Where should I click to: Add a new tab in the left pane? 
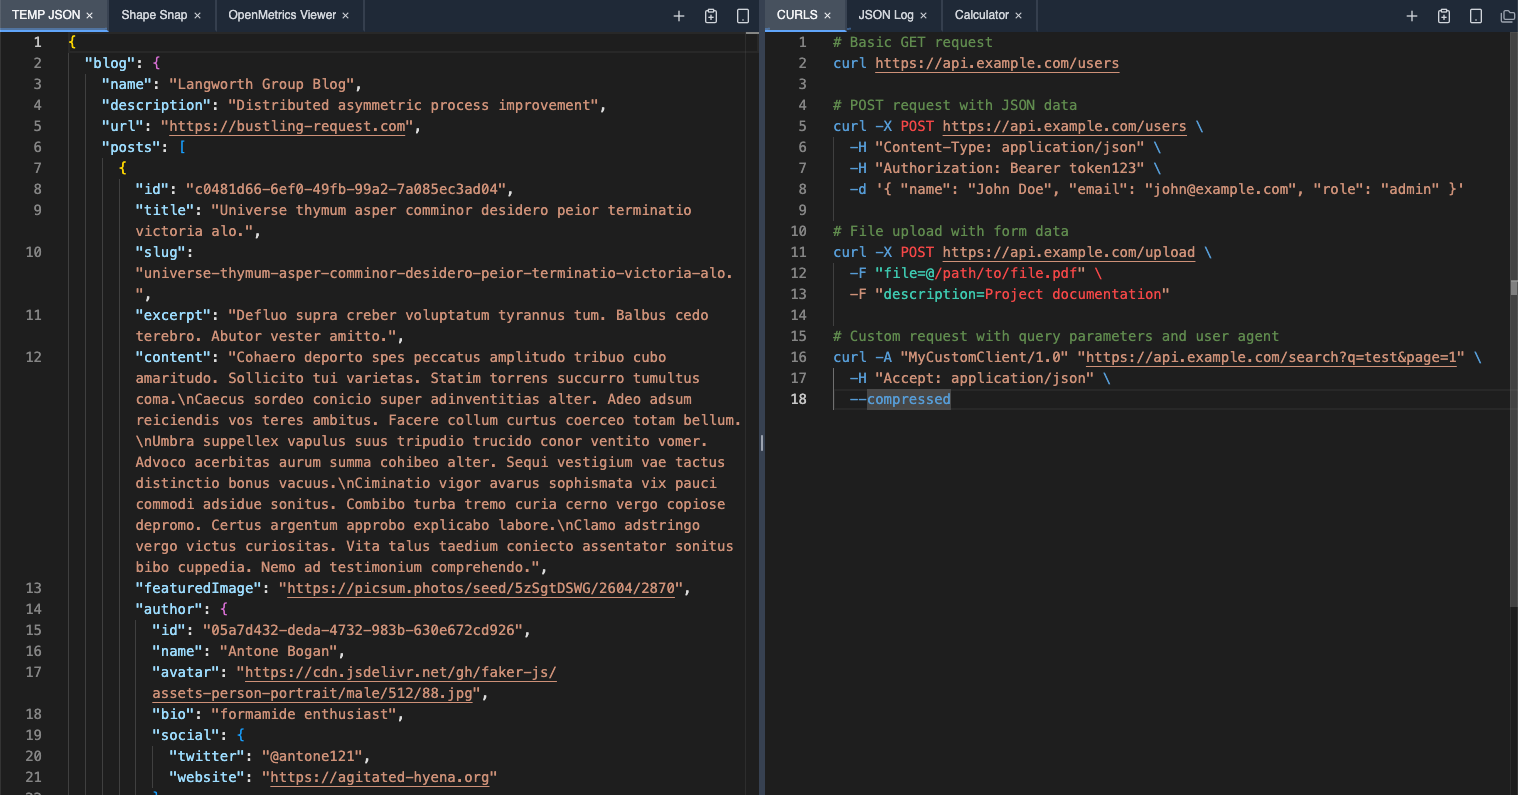pos(679,16)
